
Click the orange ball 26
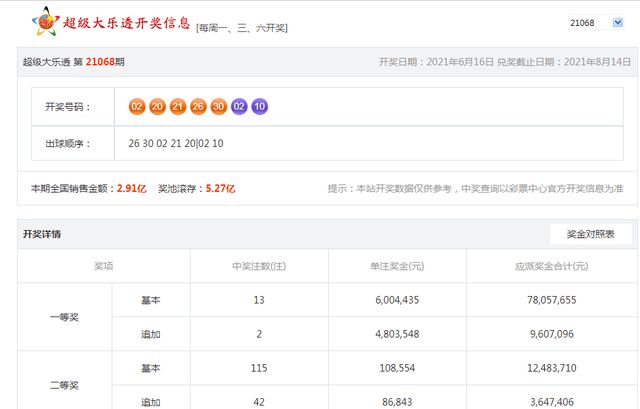[198, 107]
